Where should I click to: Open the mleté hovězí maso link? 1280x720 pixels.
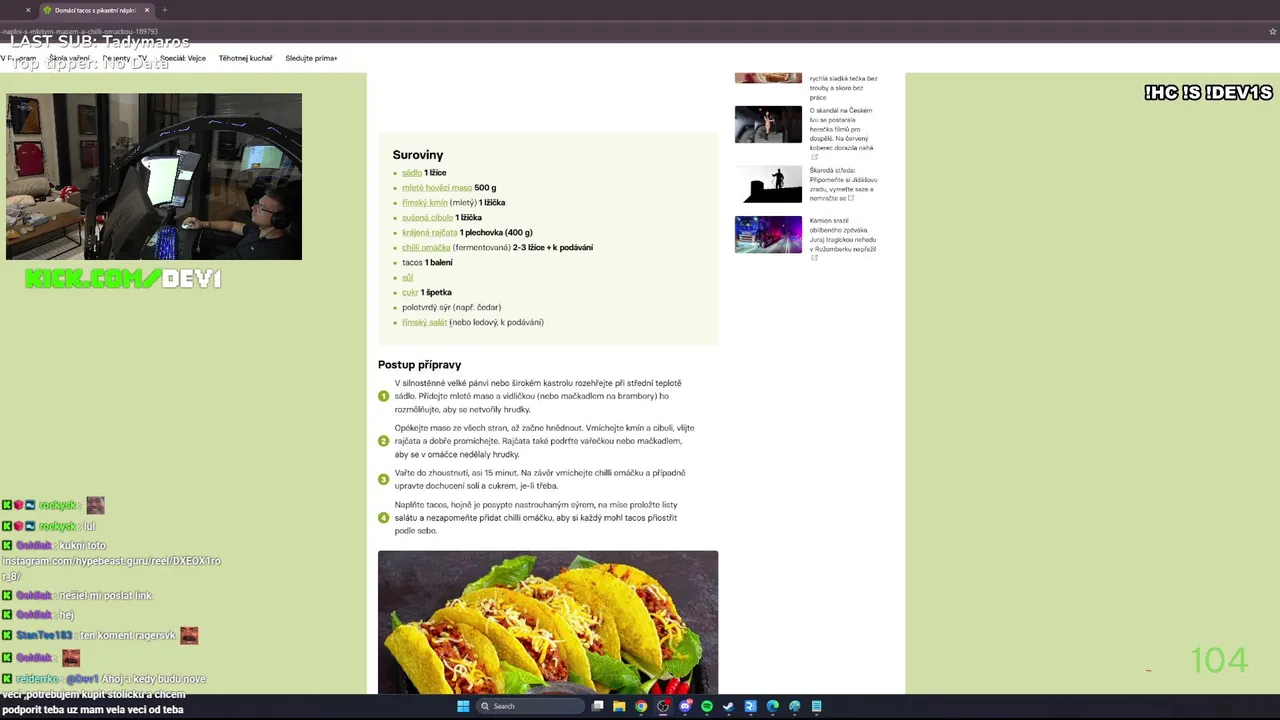point(437,188)
